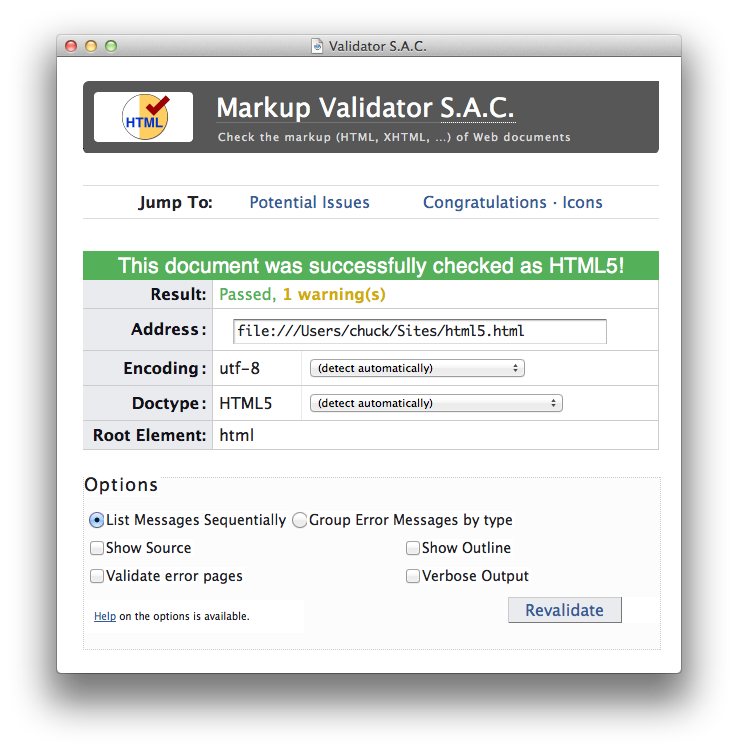Click the Markup Validator S.A.C. heading
The image size is (738, 752).
pos(365,107)
